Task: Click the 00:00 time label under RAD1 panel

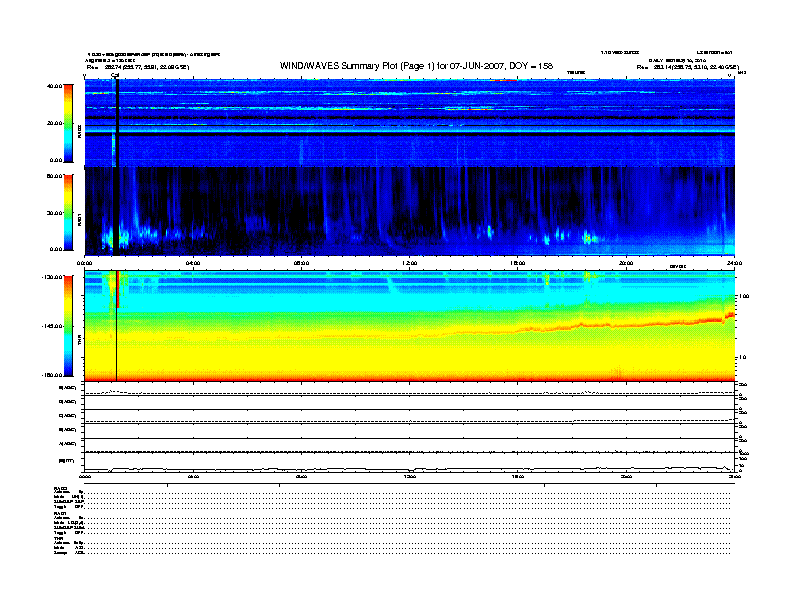Action: (84, 263)
